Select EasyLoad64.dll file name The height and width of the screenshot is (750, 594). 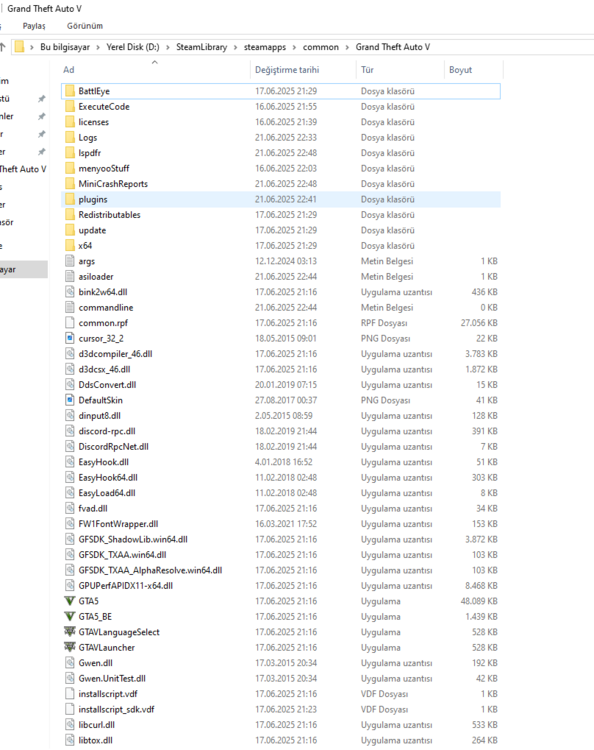107,493
